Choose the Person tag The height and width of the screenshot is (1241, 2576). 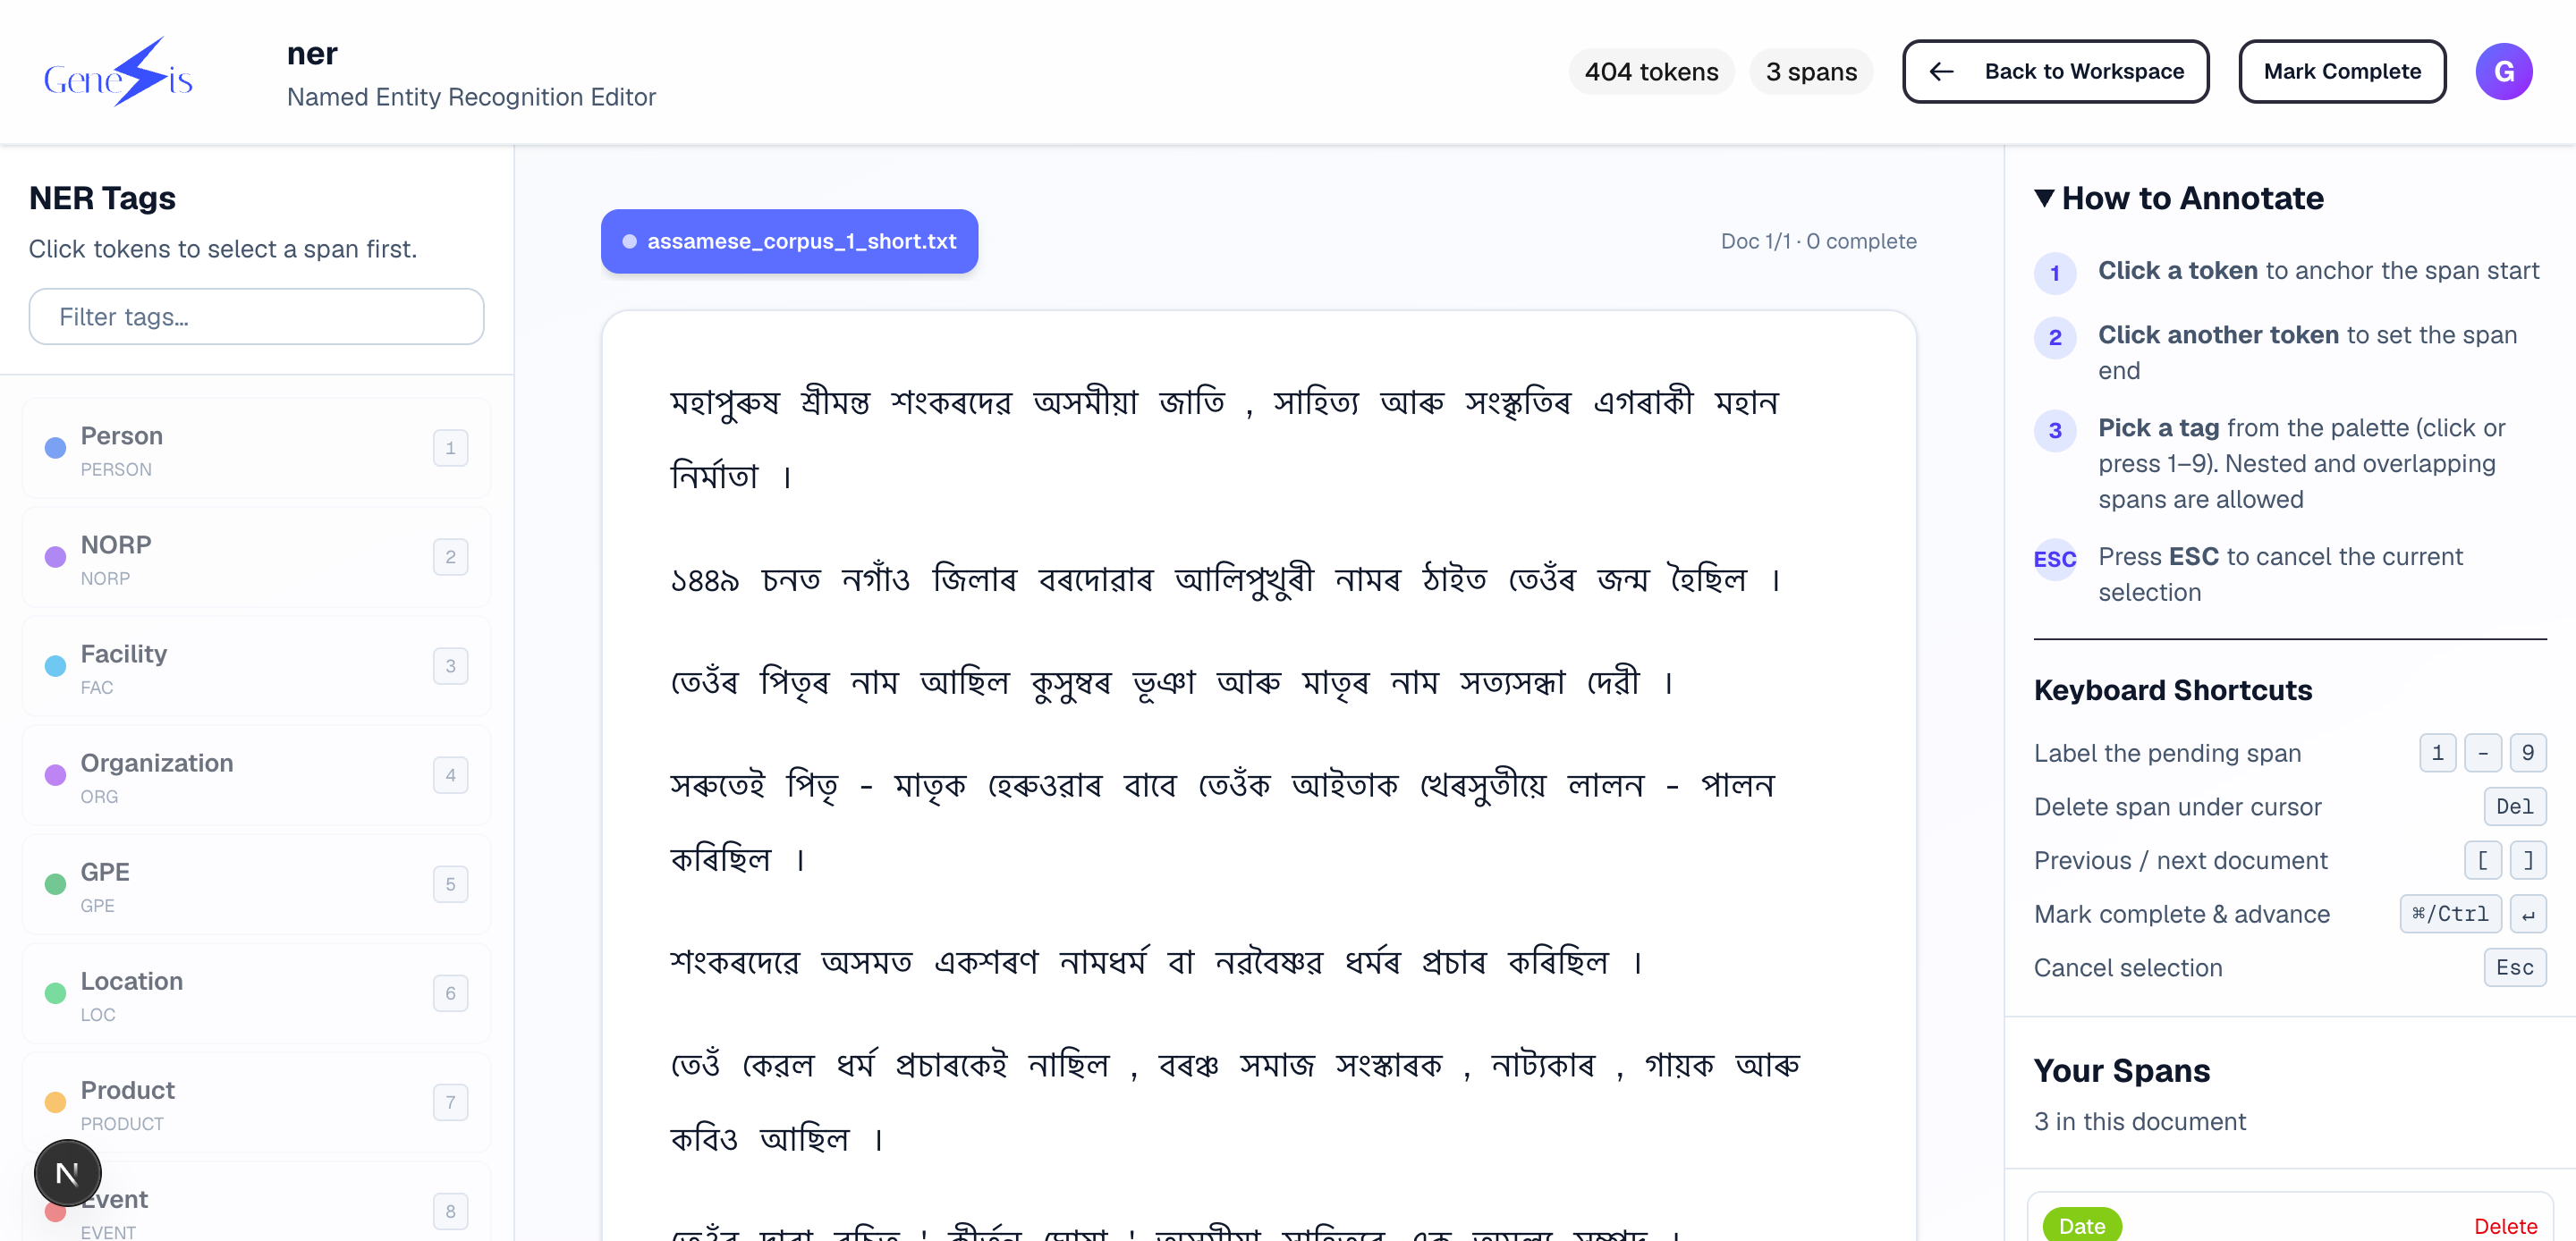256,448
